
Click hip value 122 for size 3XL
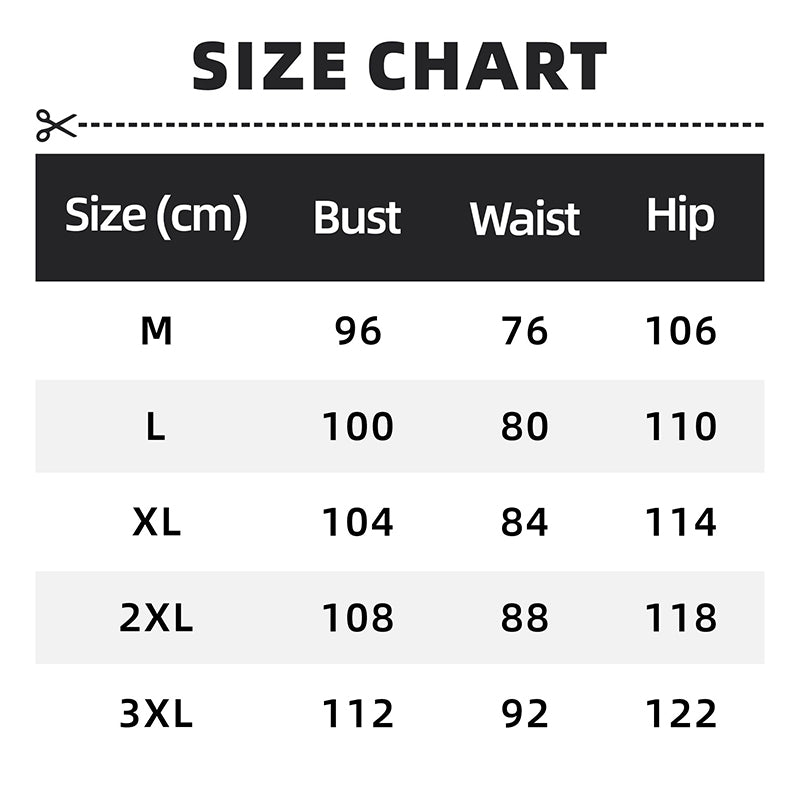681,714
